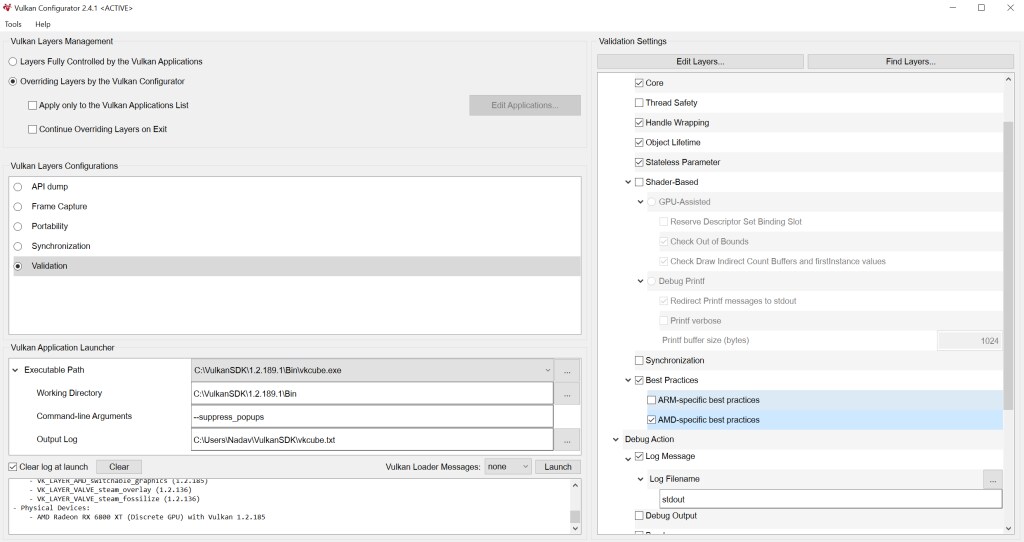Browse for the Executable Path file

567,370
